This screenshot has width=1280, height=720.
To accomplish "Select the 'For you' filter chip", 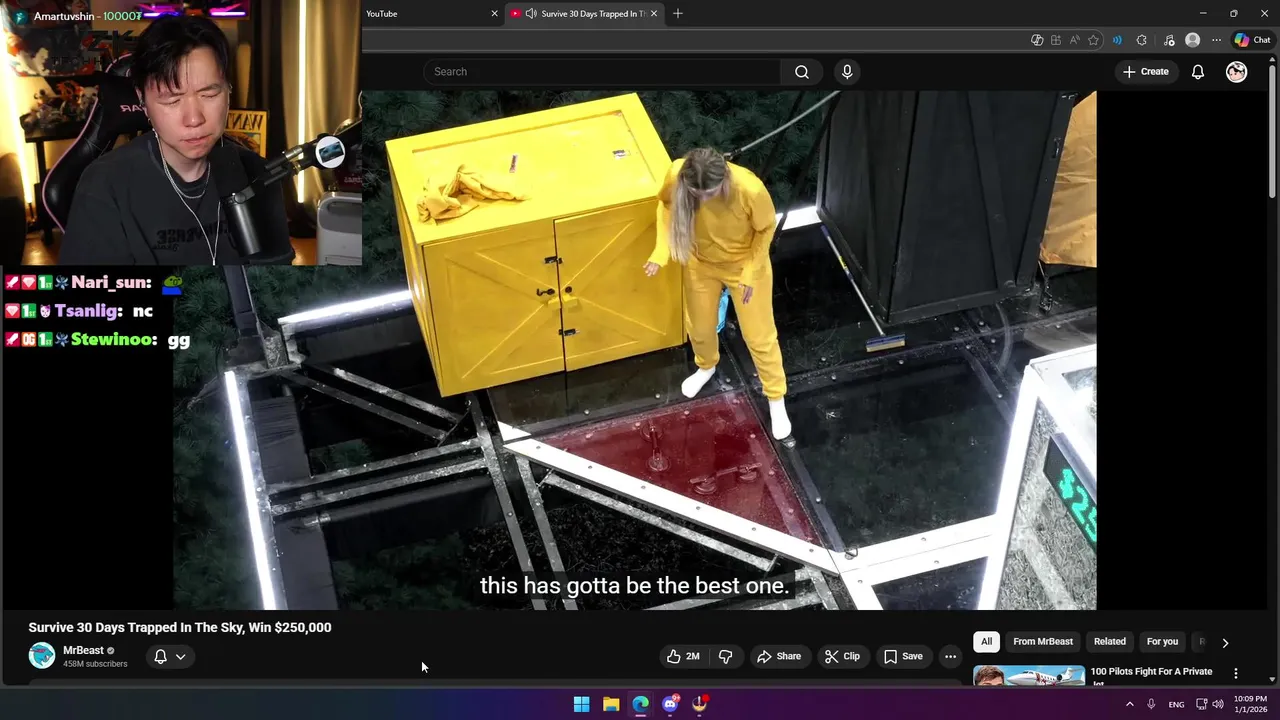I will coord(1162,642).
